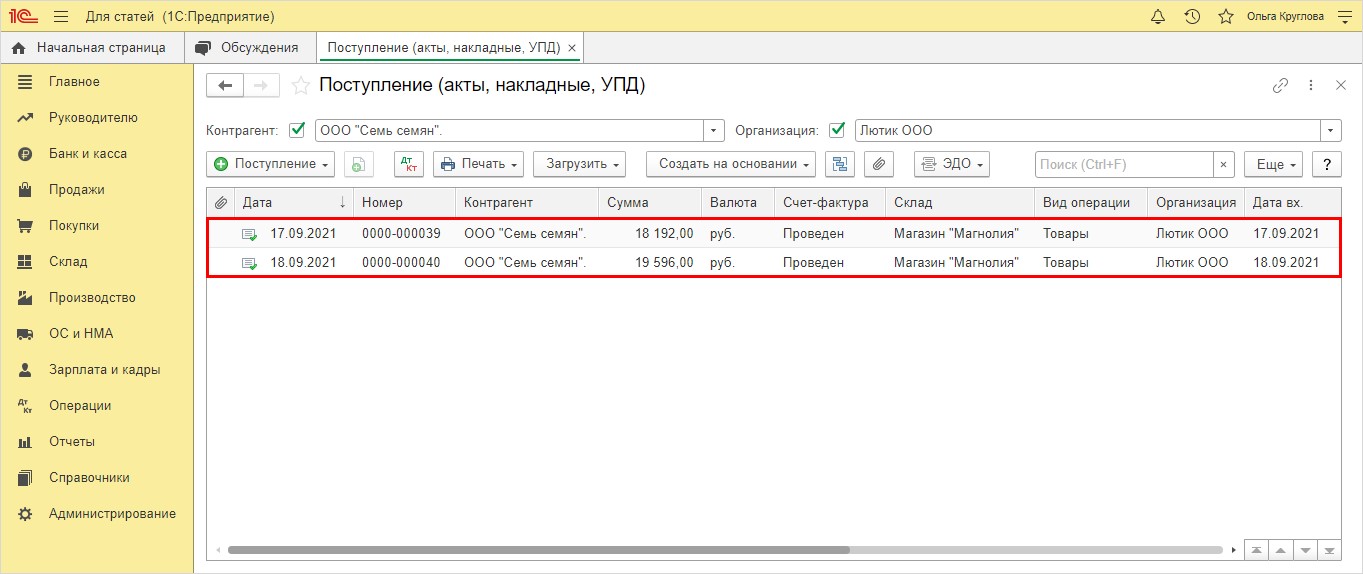Click the search field Поиск (Ctrl+F)
Image resolution: width=1363 pixels, height=574 pixels.
pos(1124,164)
